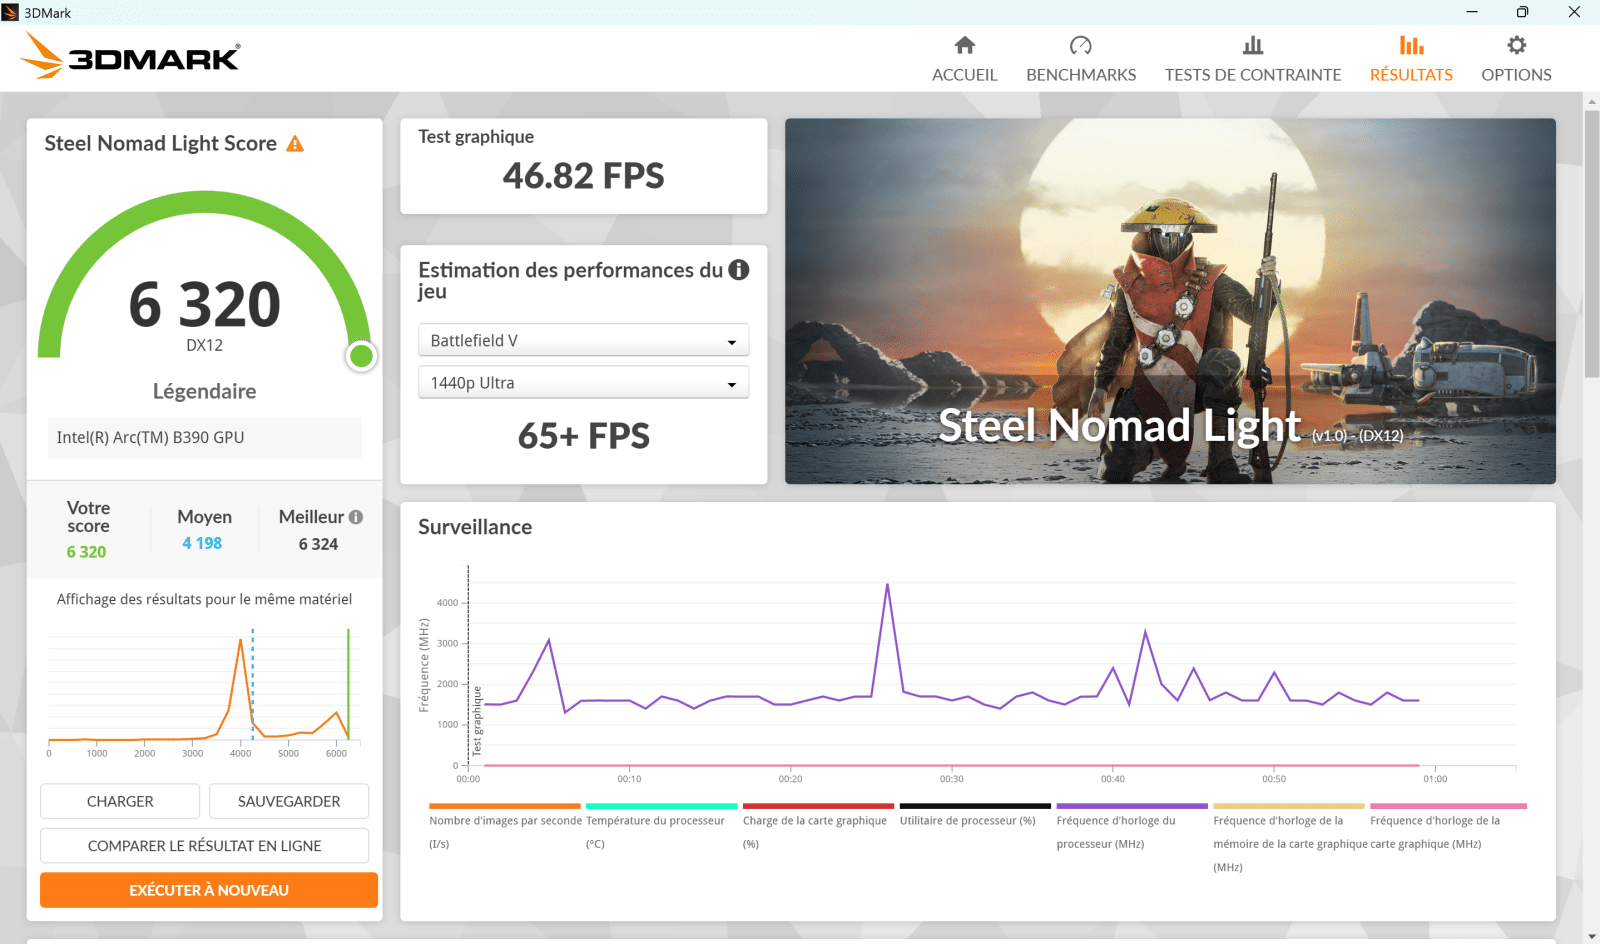Switch to the BENCHMARKS section
1600x944 pixels.
click(x=1080, y=74)
